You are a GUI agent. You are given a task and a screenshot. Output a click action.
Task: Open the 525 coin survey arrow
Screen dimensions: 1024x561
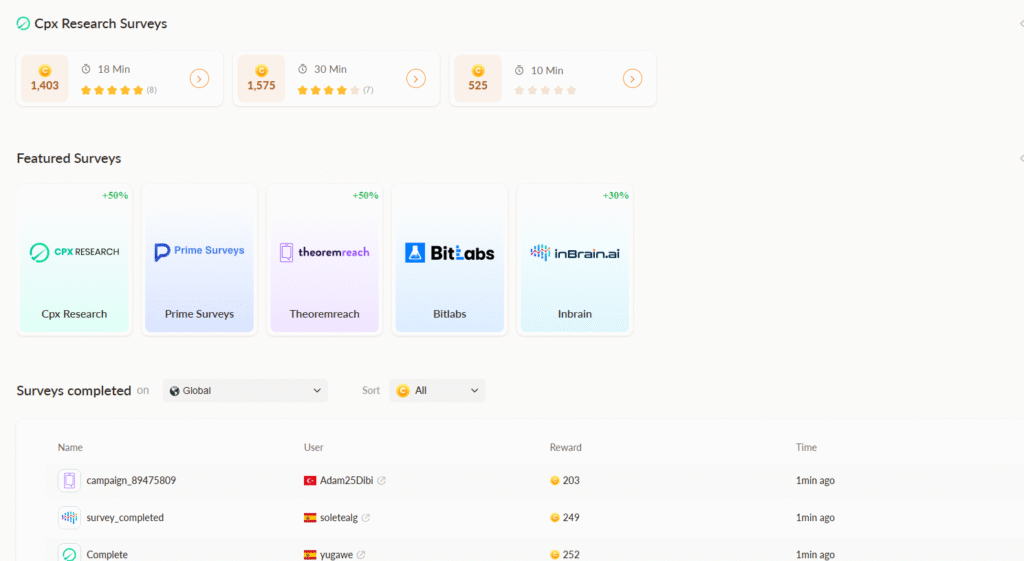tap(632, 78)
